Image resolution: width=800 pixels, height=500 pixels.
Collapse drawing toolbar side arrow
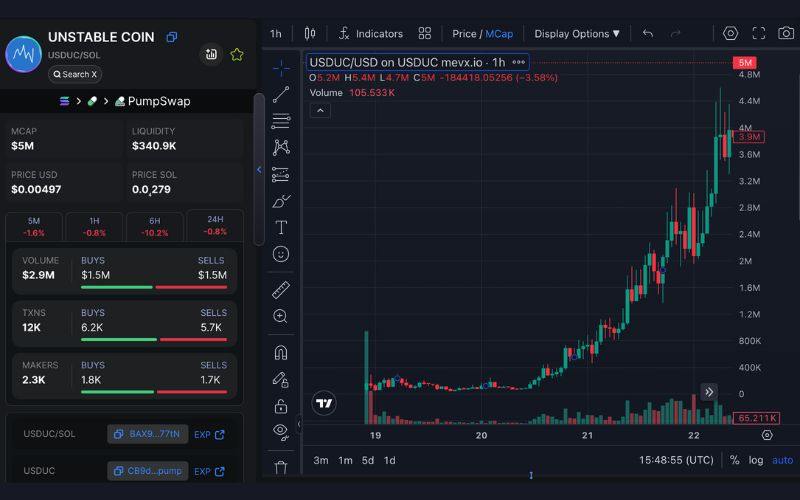pos(299,423)
